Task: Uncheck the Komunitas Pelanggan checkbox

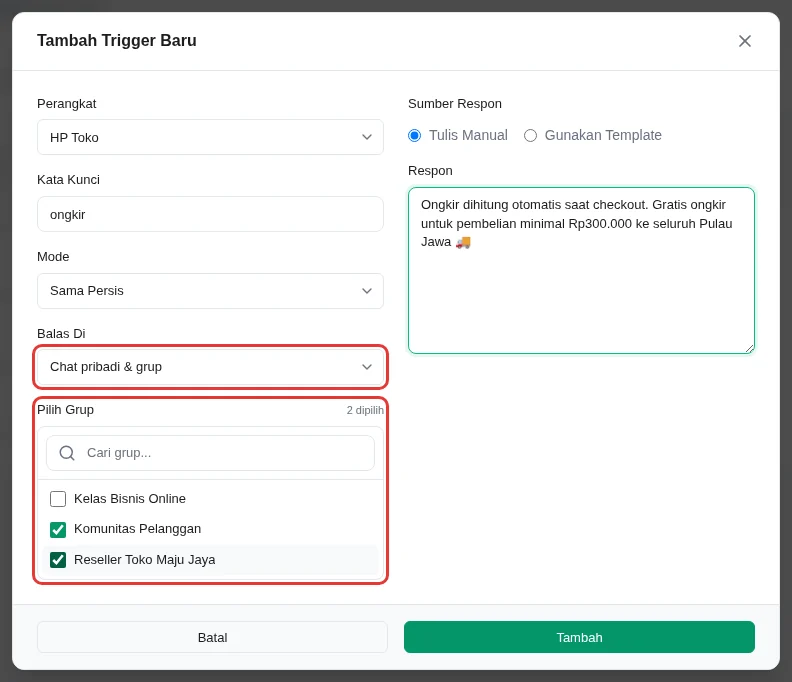Action: click(58, 529)
